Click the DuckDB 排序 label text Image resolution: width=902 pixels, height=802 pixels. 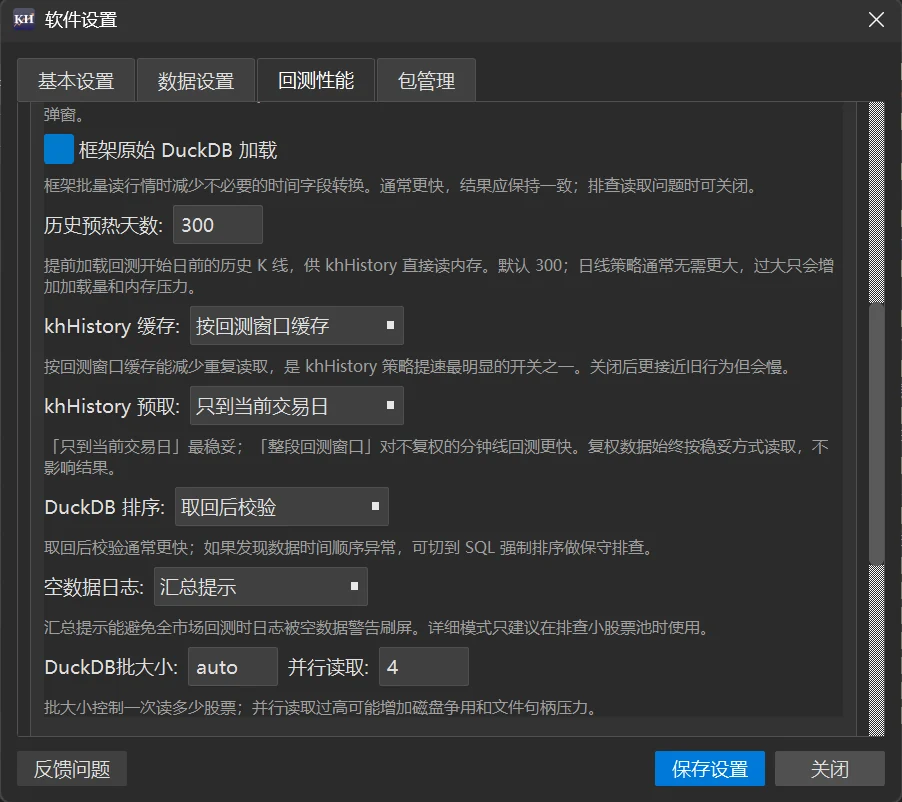105,507
